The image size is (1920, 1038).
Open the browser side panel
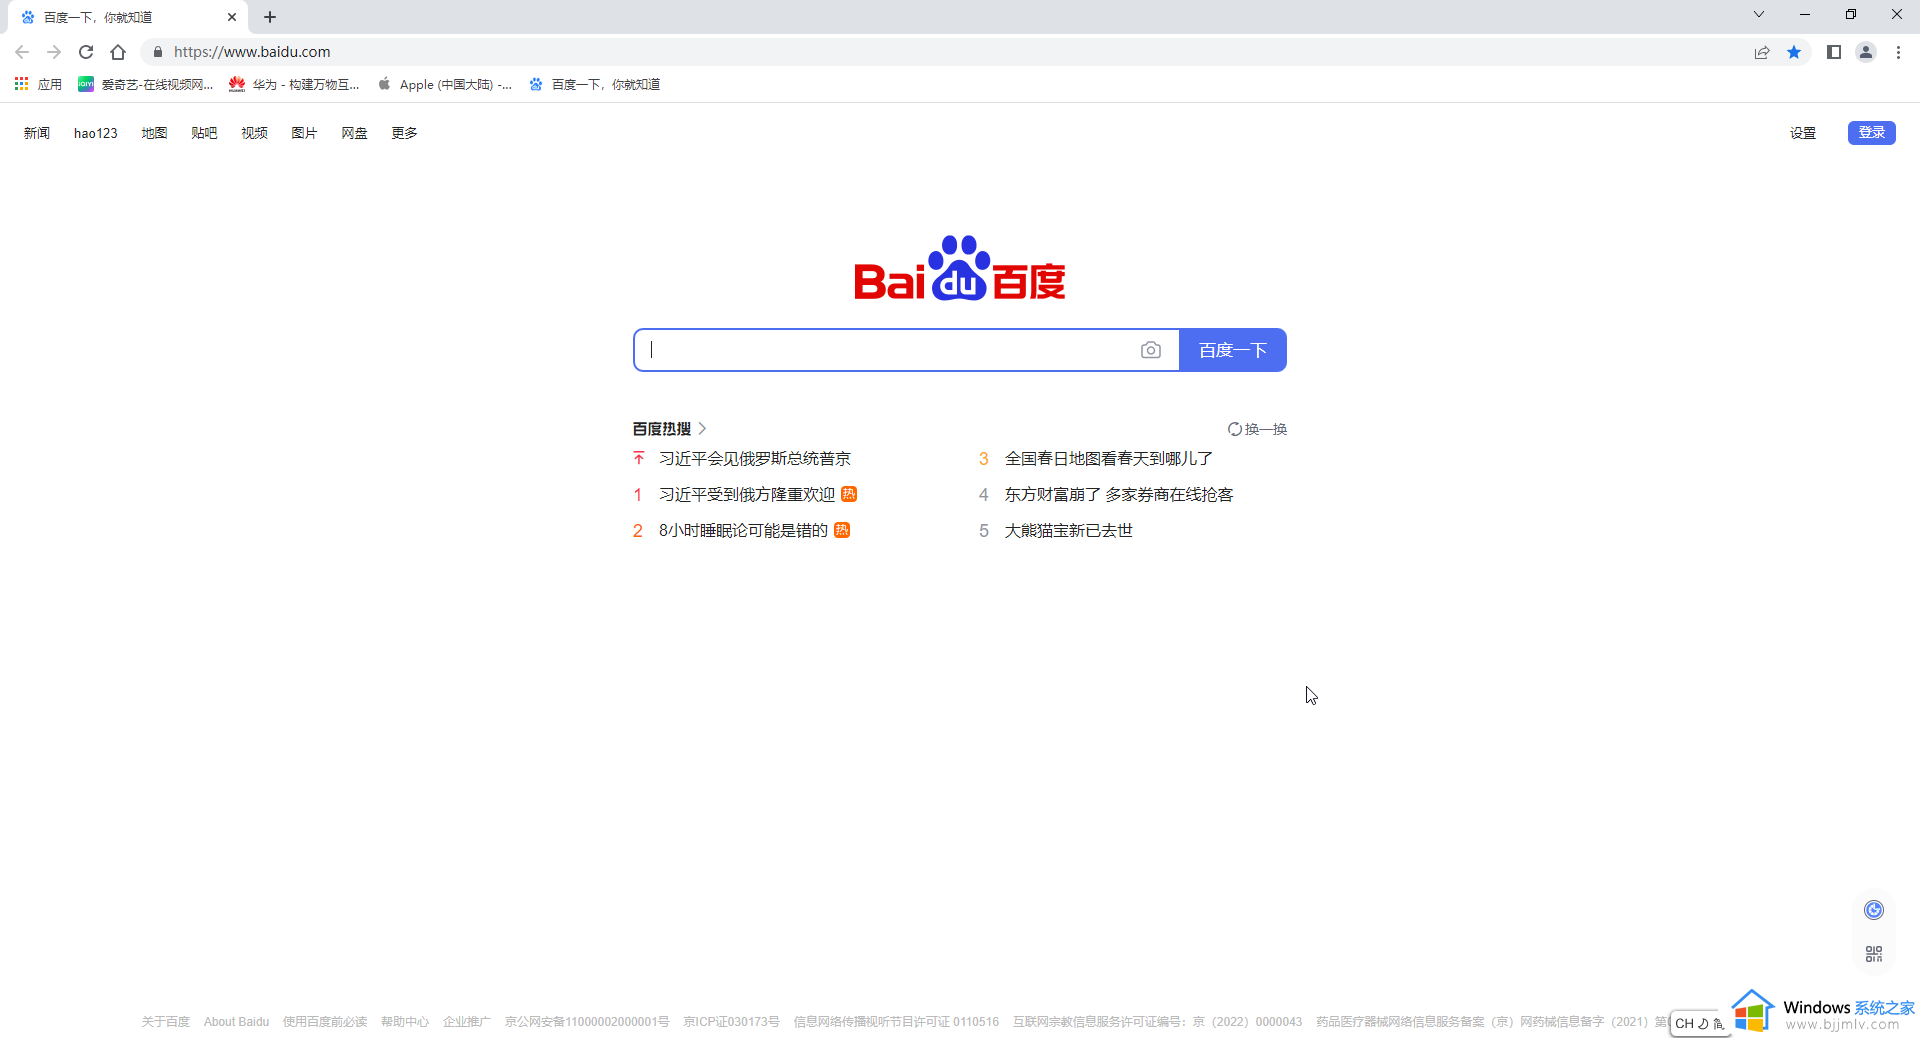[x=1834, y=52]
